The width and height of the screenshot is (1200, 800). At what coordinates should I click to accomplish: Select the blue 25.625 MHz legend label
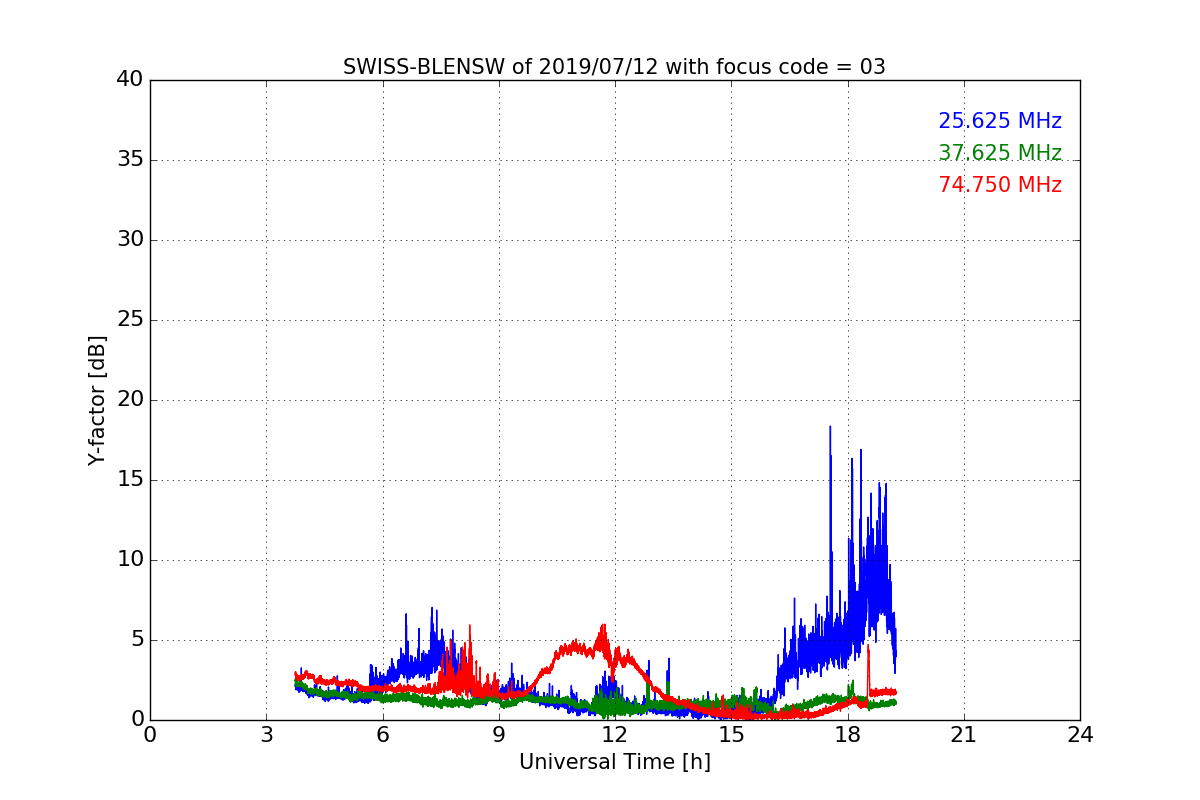pyautogui.click(x=1000, y=121)
